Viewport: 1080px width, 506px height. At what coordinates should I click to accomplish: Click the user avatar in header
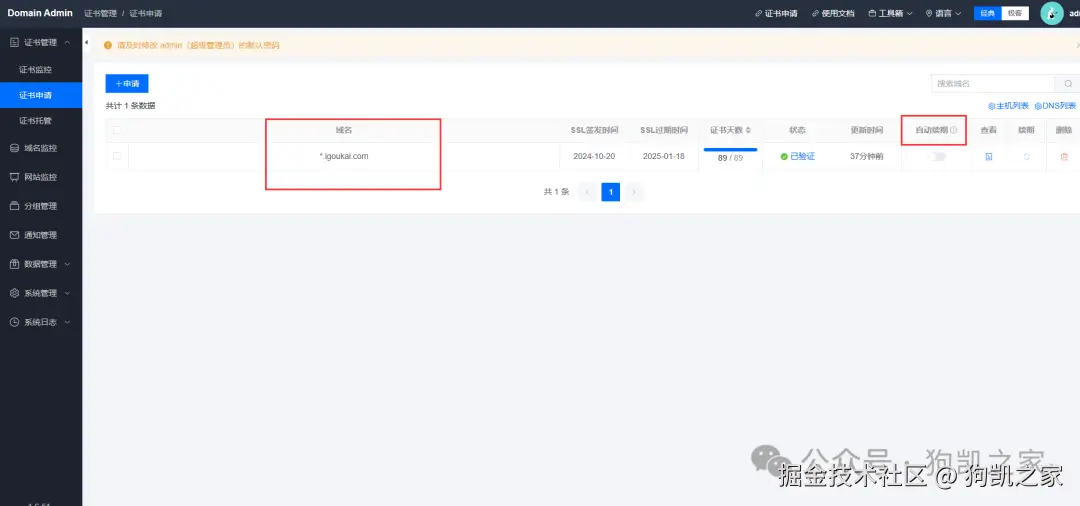click(1052, 13)
